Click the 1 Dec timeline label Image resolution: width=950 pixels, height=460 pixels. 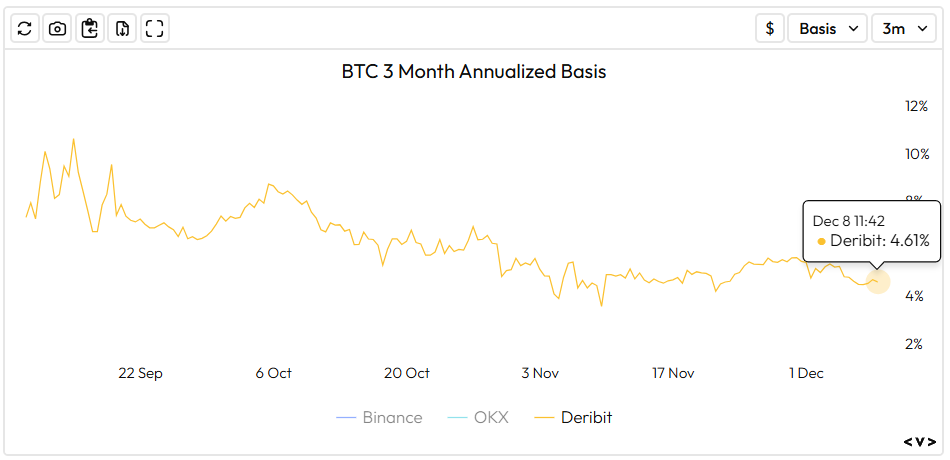coord(806,373)
